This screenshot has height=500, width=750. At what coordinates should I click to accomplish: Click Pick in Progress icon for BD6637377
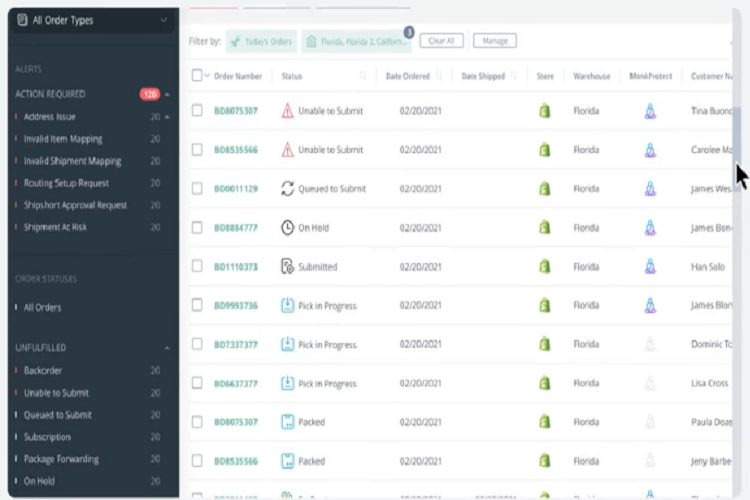(287, 383)
